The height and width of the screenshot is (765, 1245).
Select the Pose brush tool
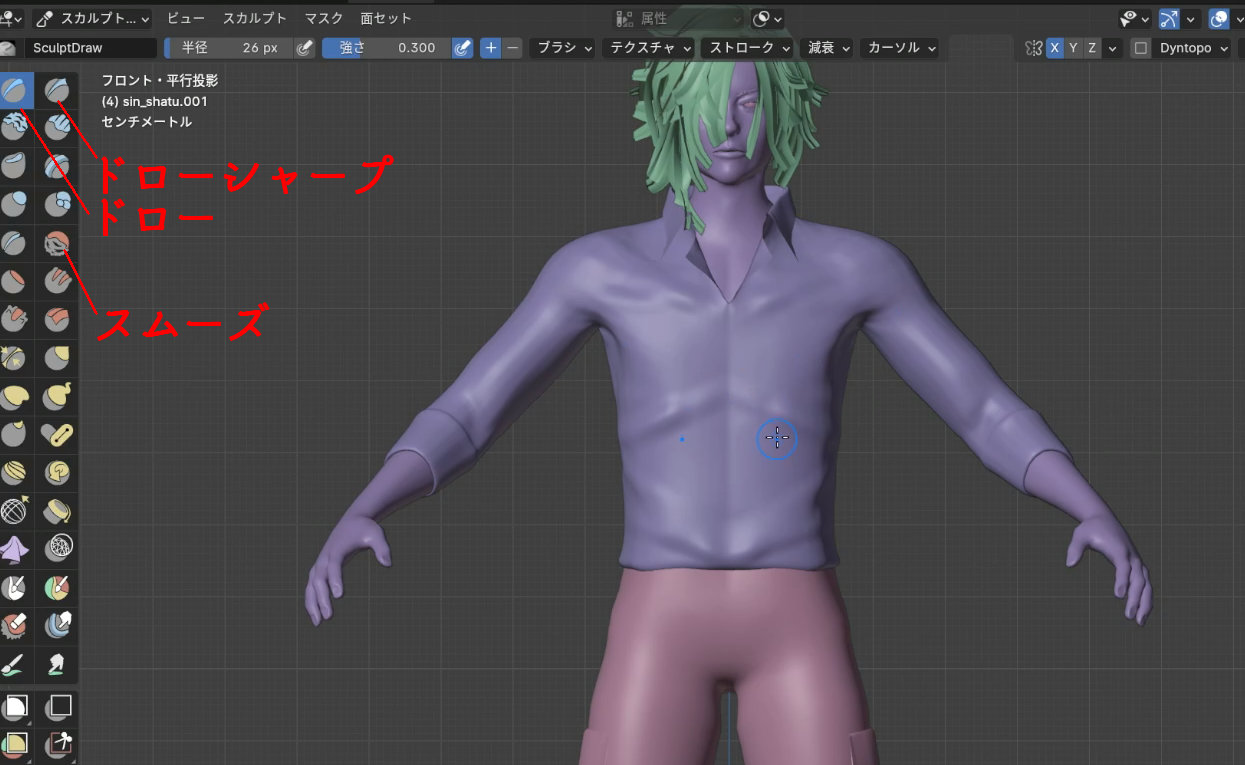(x=56, y=434)
